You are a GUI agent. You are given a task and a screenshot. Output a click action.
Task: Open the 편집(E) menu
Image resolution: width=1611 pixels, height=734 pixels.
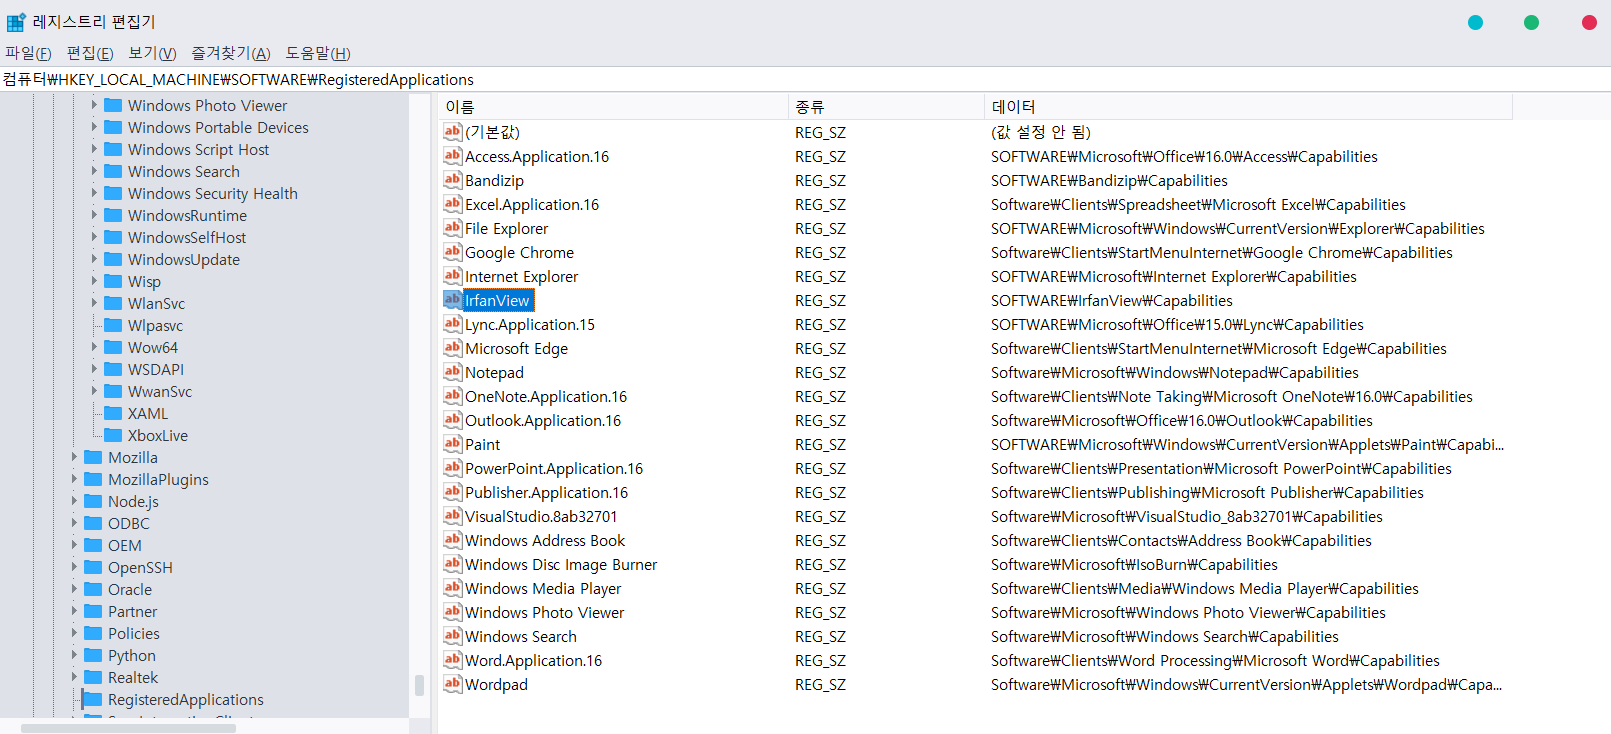[x=90, y=53]
